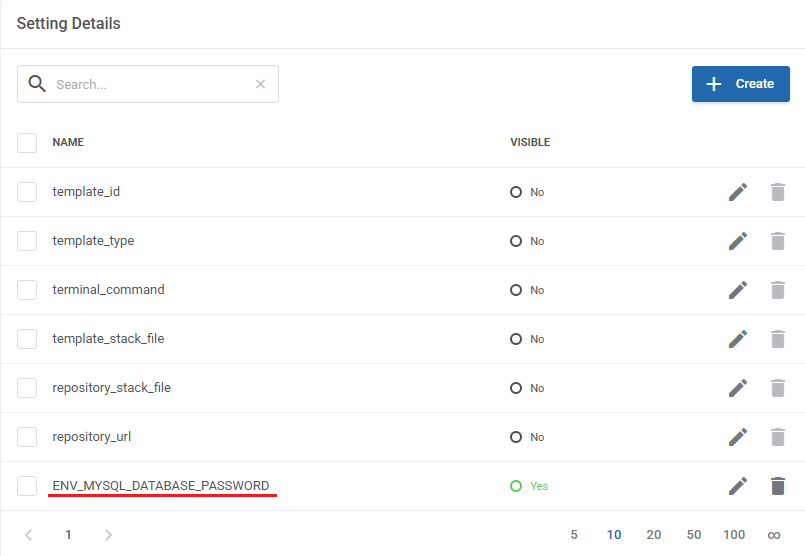The width and height of the screenshot is (805, 556).
Task: Edit the repository_url setting with the pencil icon
Action: pos(738,437)
